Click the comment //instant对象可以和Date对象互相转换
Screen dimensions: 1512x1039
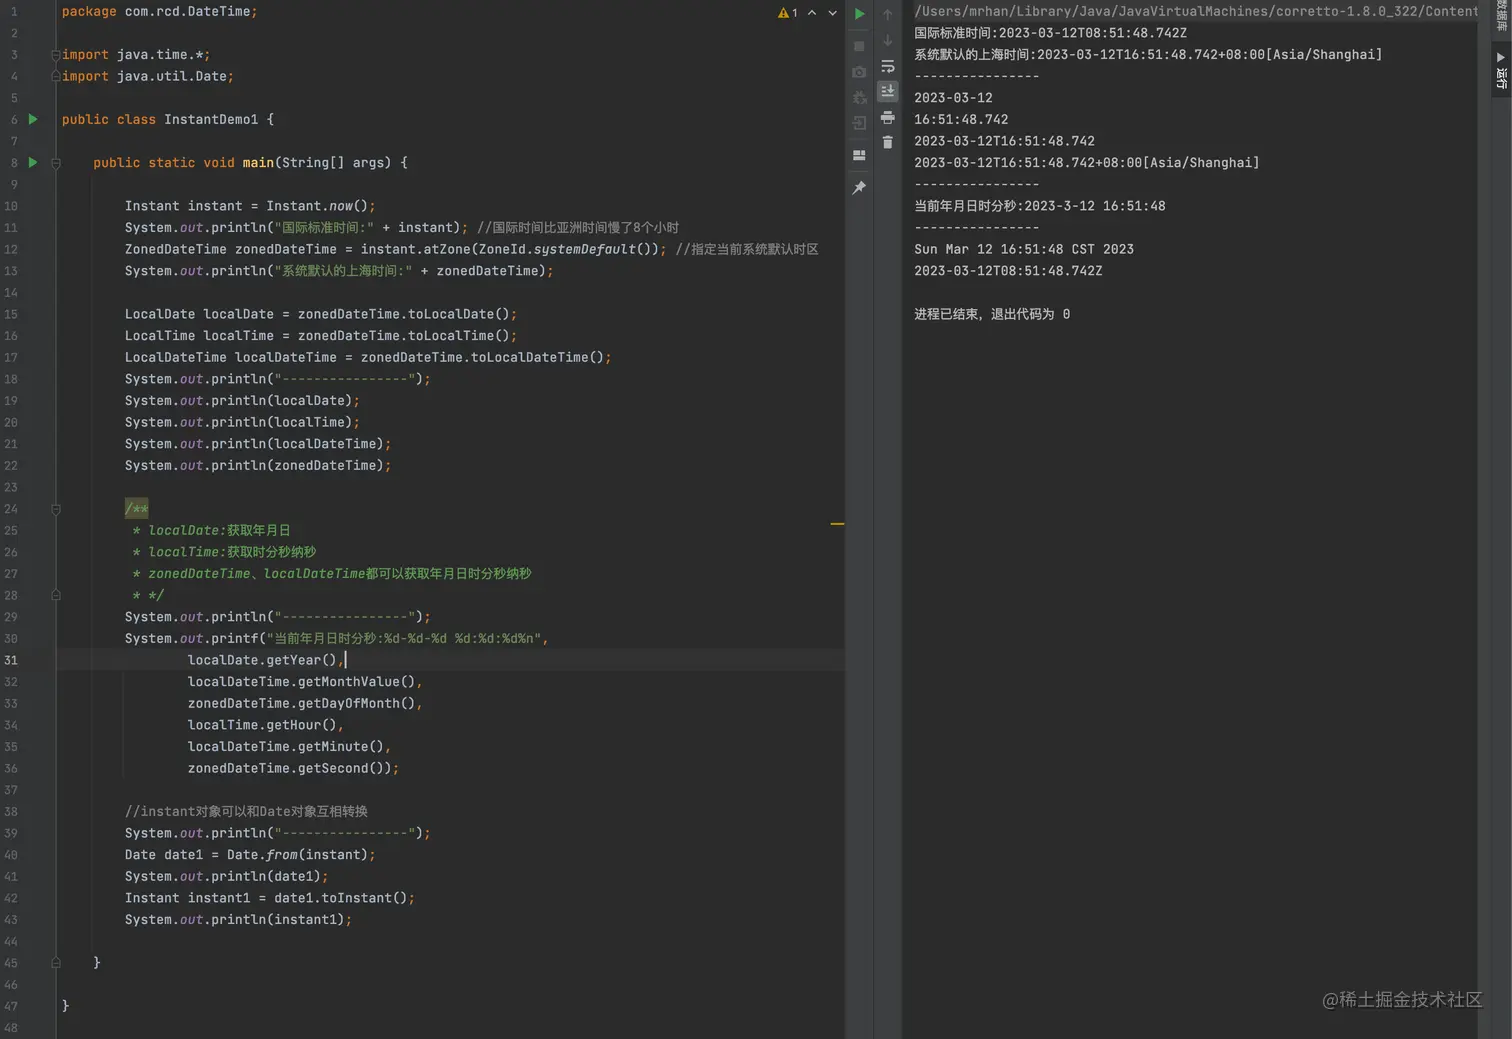coord(246,811)
